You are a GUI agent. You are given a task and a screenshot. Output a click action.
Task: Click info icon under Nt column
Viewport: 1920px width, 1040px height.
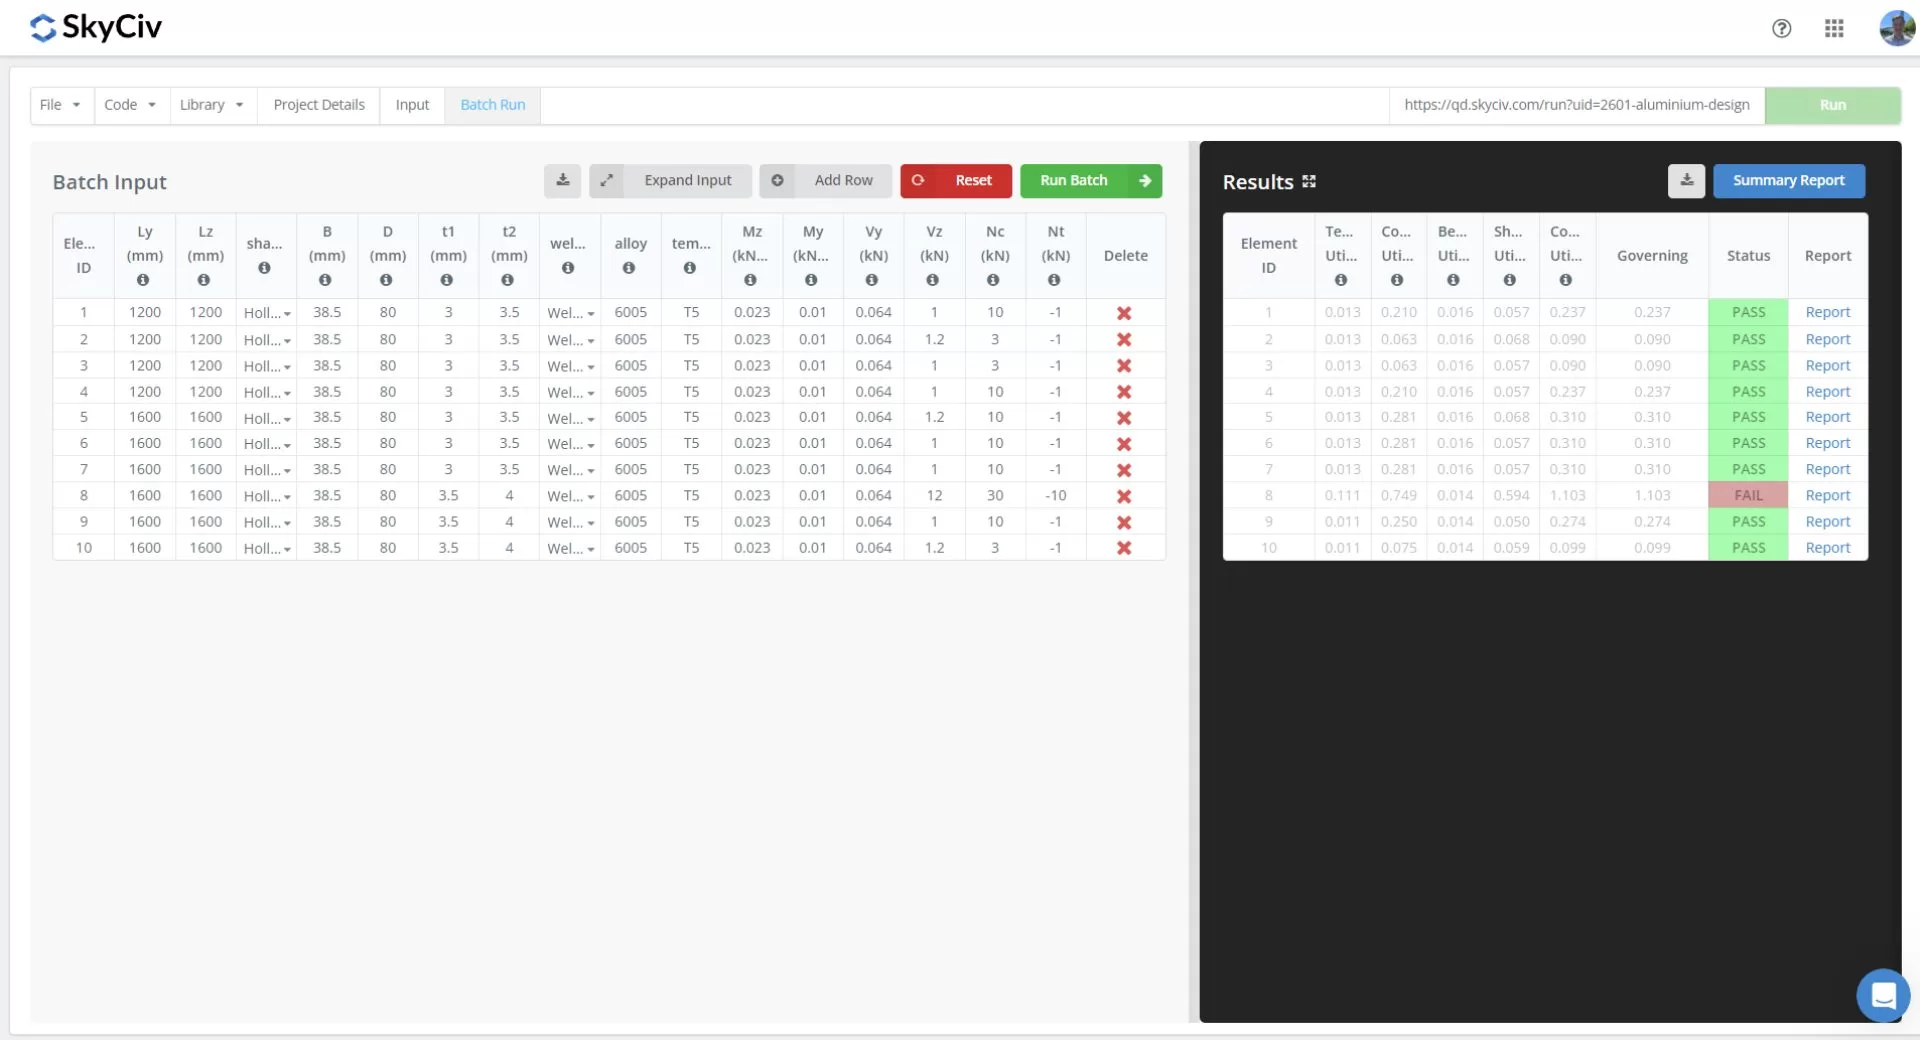pos(1054,281)
